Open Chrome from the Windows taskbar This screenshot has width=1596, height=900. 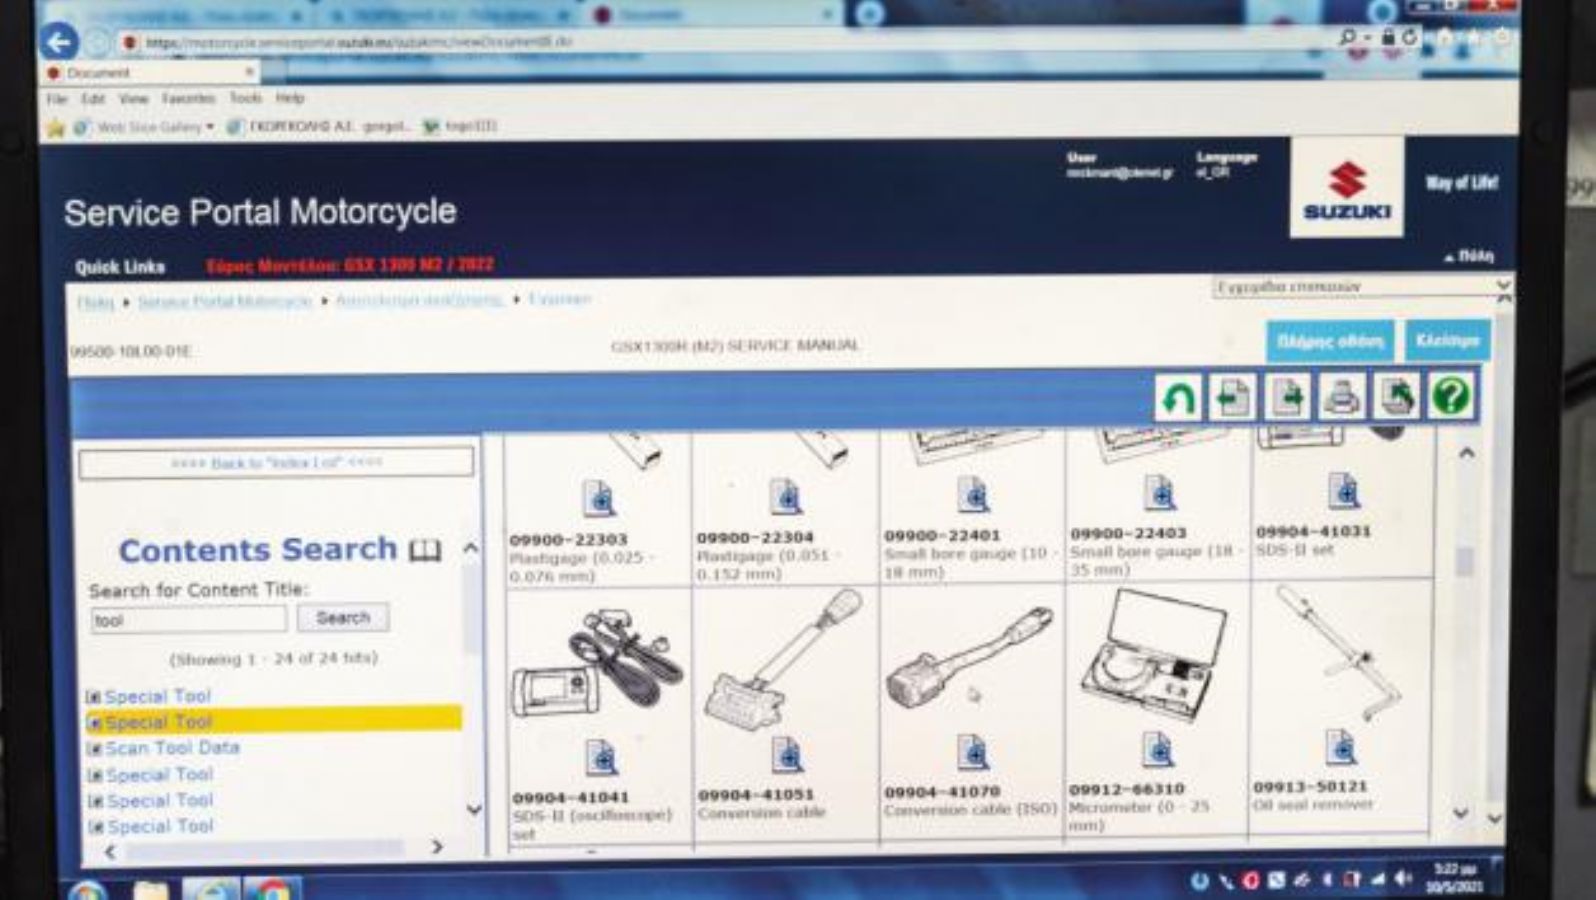[271, 888]
